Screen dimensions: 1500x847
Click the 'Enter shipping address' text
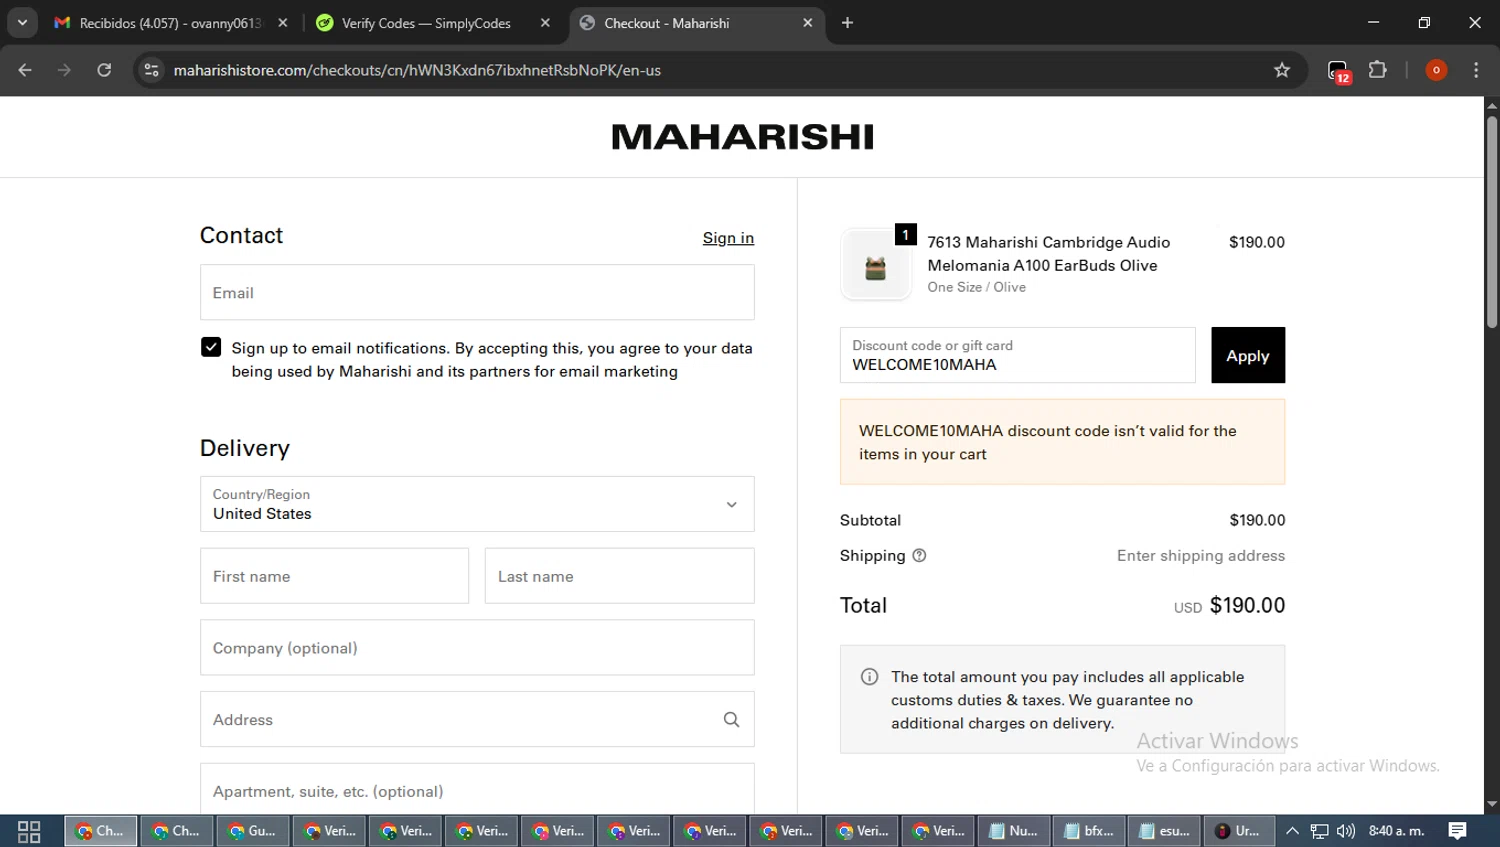tap(1201, 556)
